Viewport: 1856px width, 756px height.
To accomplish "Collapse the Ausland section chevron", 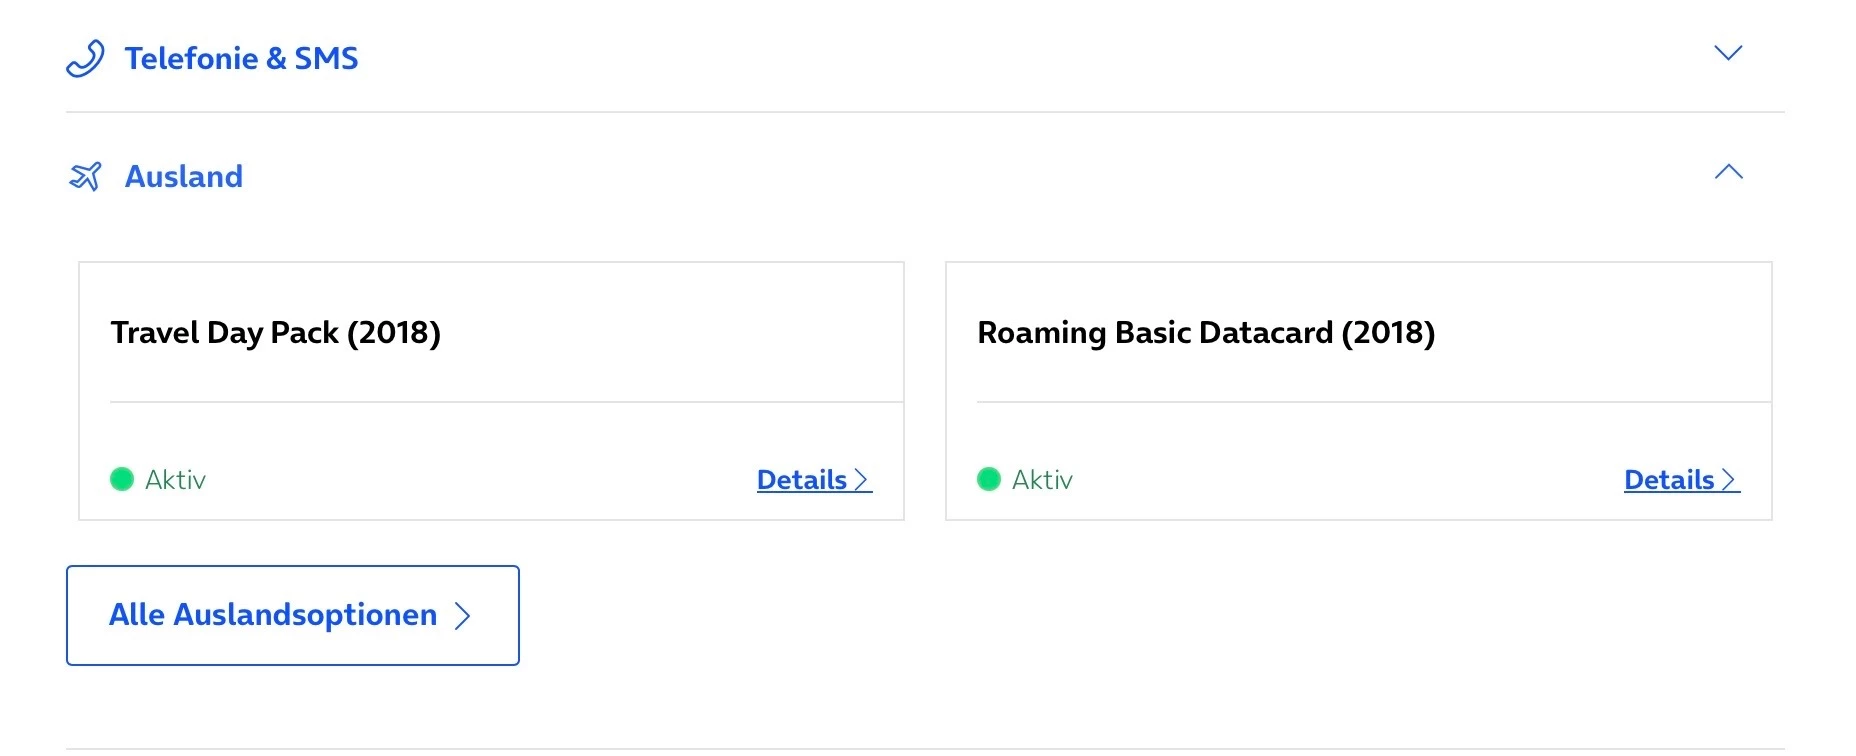I will (1728, 172).
